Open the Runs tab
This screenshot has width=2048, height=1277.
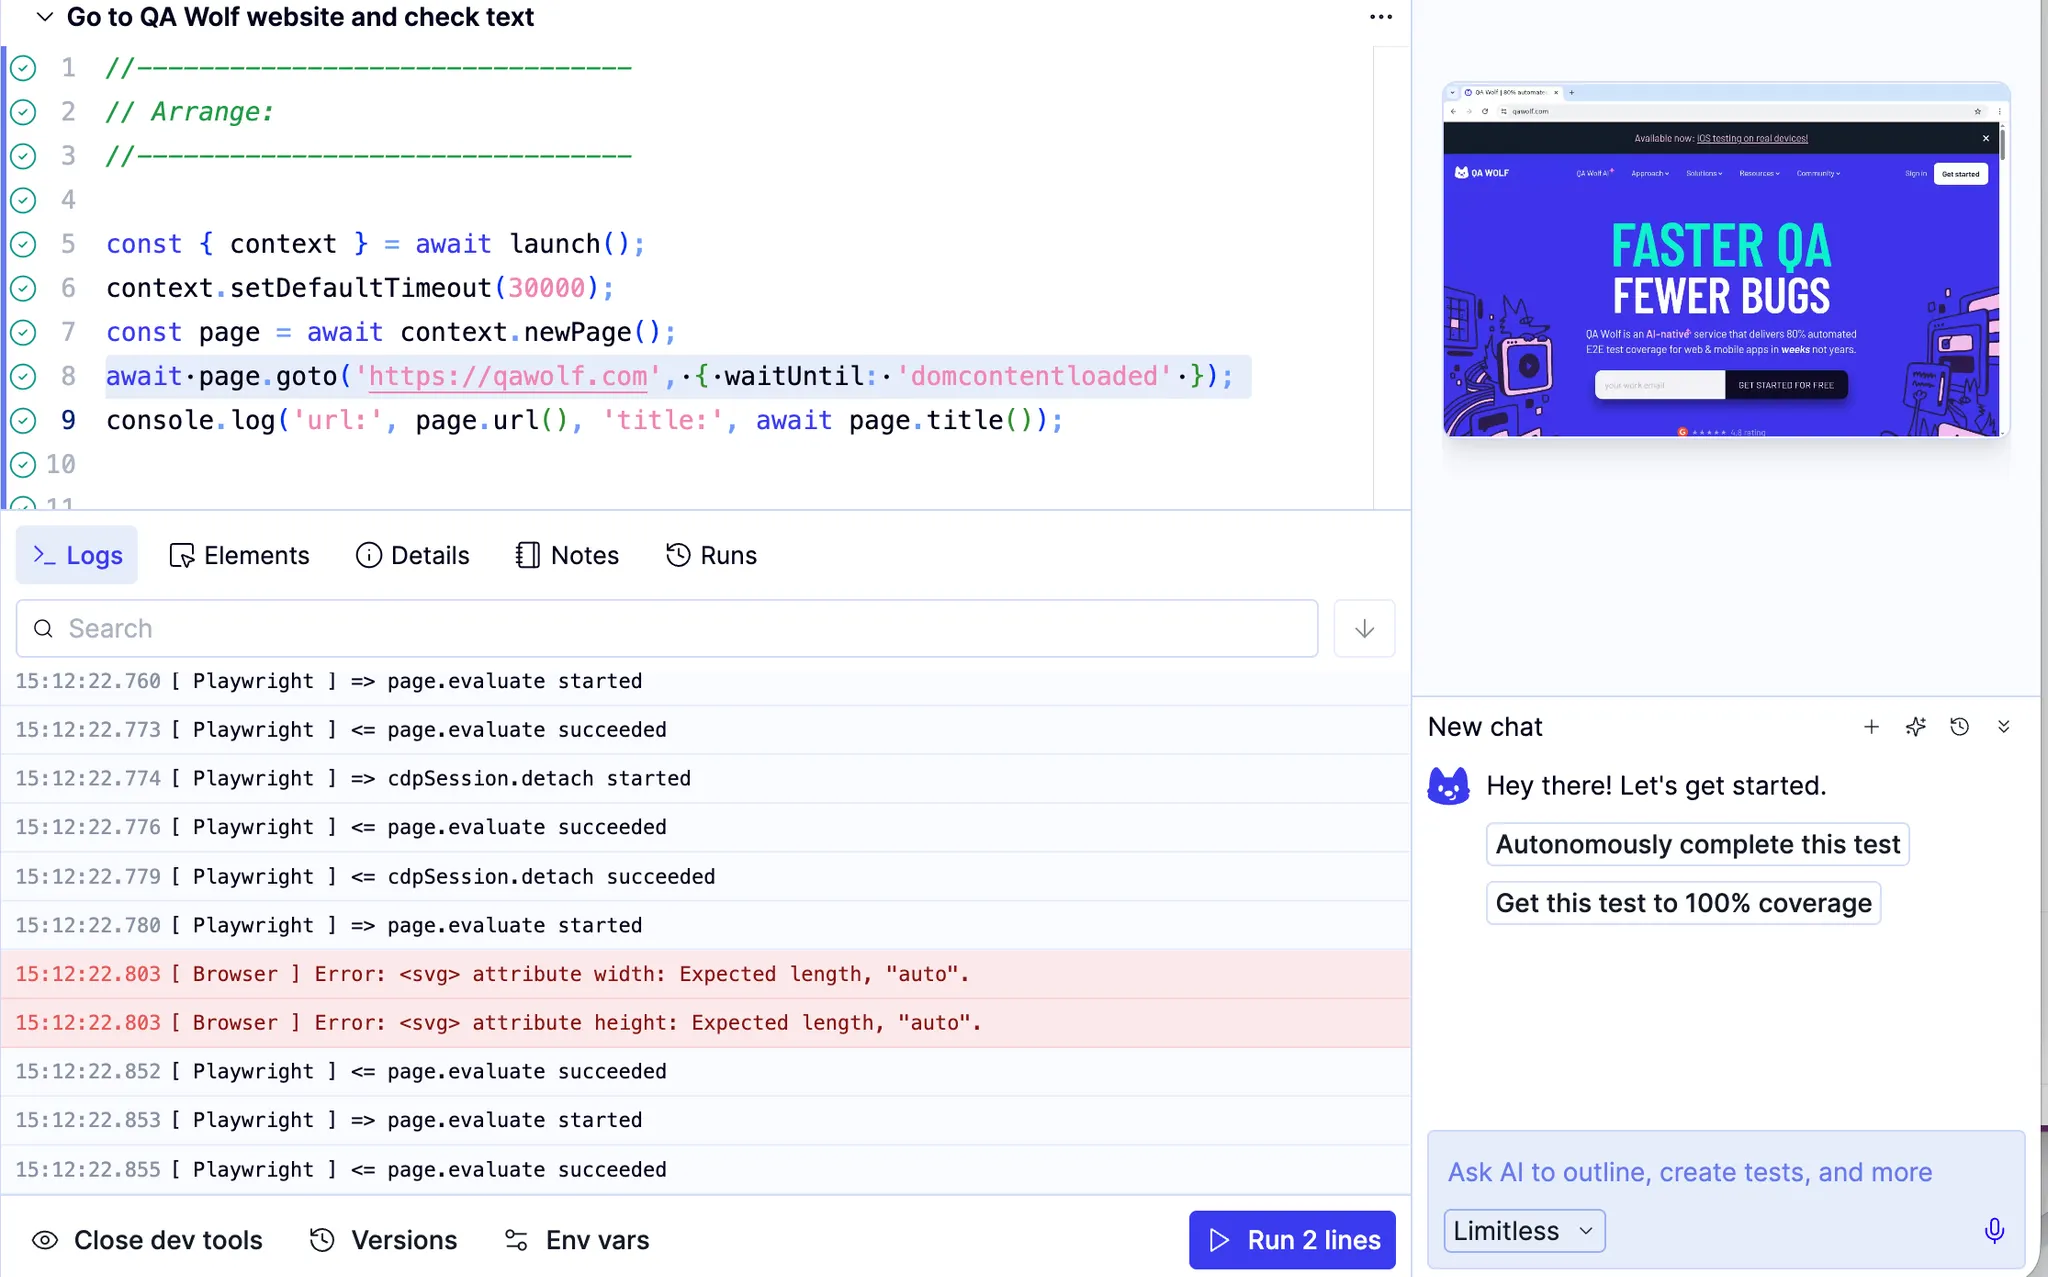[x=711, y=555]
